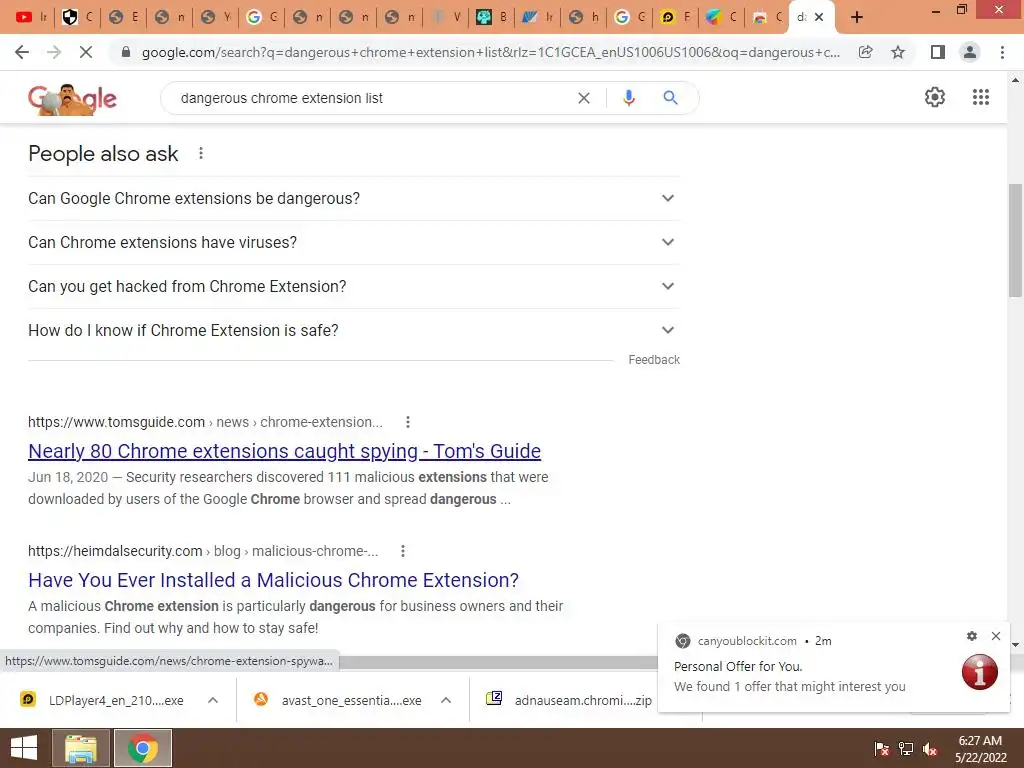This screenshot has width=1024, height=768.
Task: Close the active search tab
Action: (x=819, y=17)
